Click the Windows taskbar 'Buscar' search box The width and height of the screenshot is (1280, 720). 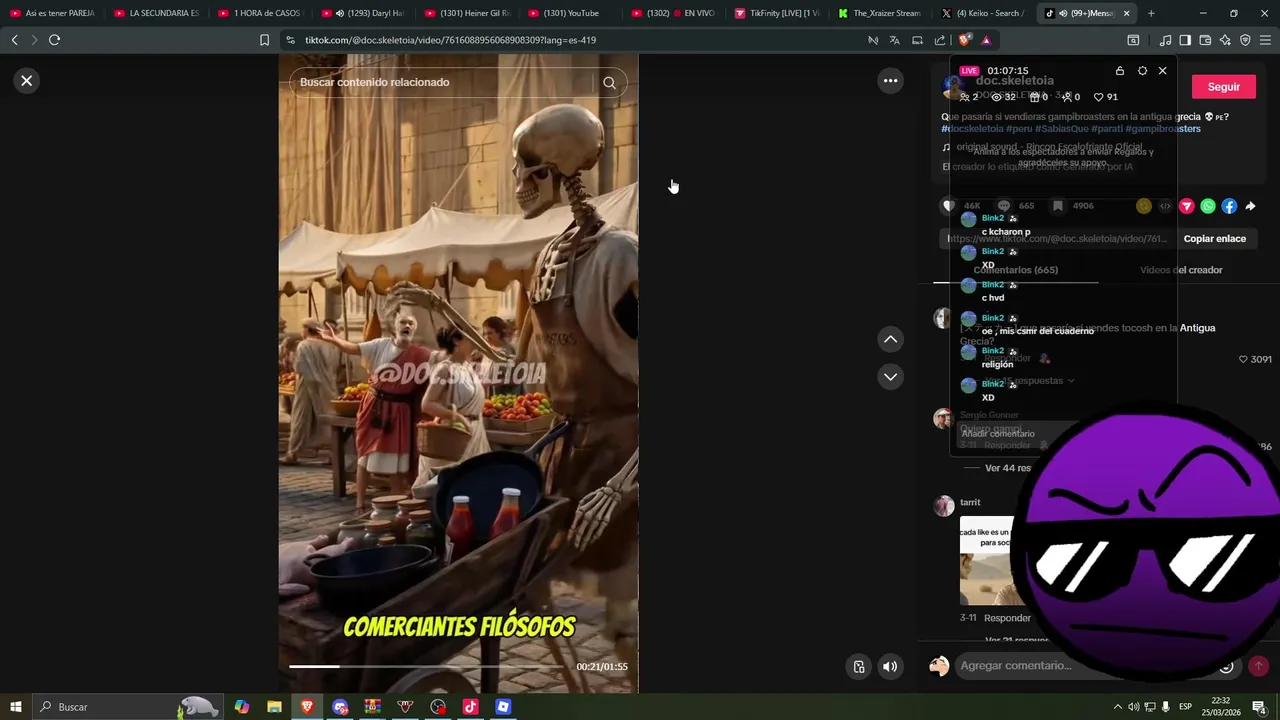[x=126, y=707]
